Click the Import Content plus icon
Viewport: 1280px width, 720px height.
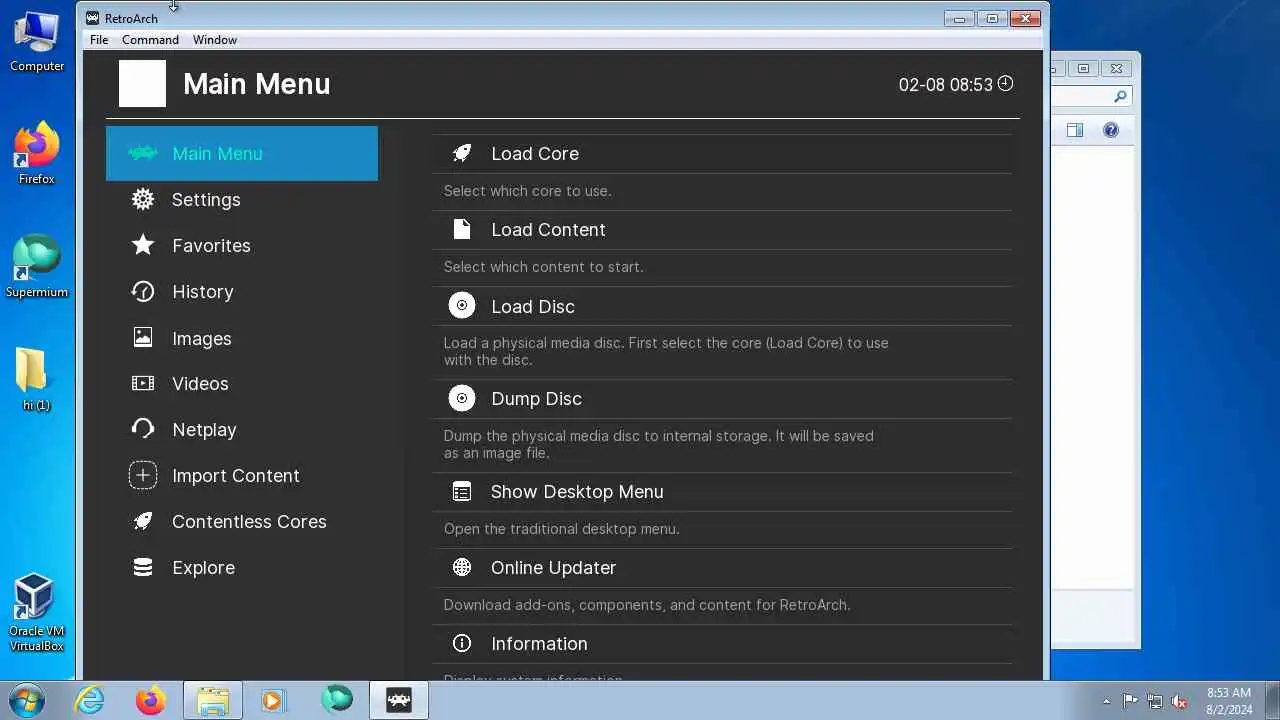coord(143,475)
